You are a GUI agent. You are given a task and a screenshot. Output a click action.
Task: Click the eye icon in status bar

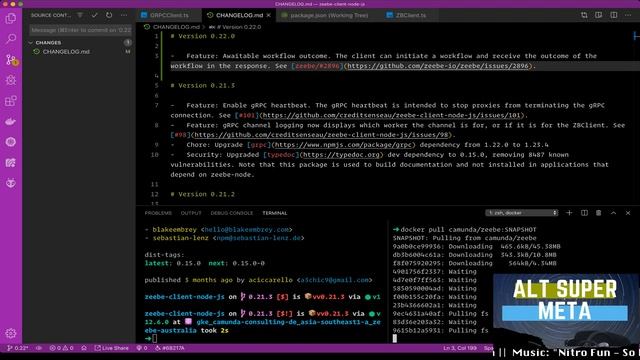click(39, 348)
